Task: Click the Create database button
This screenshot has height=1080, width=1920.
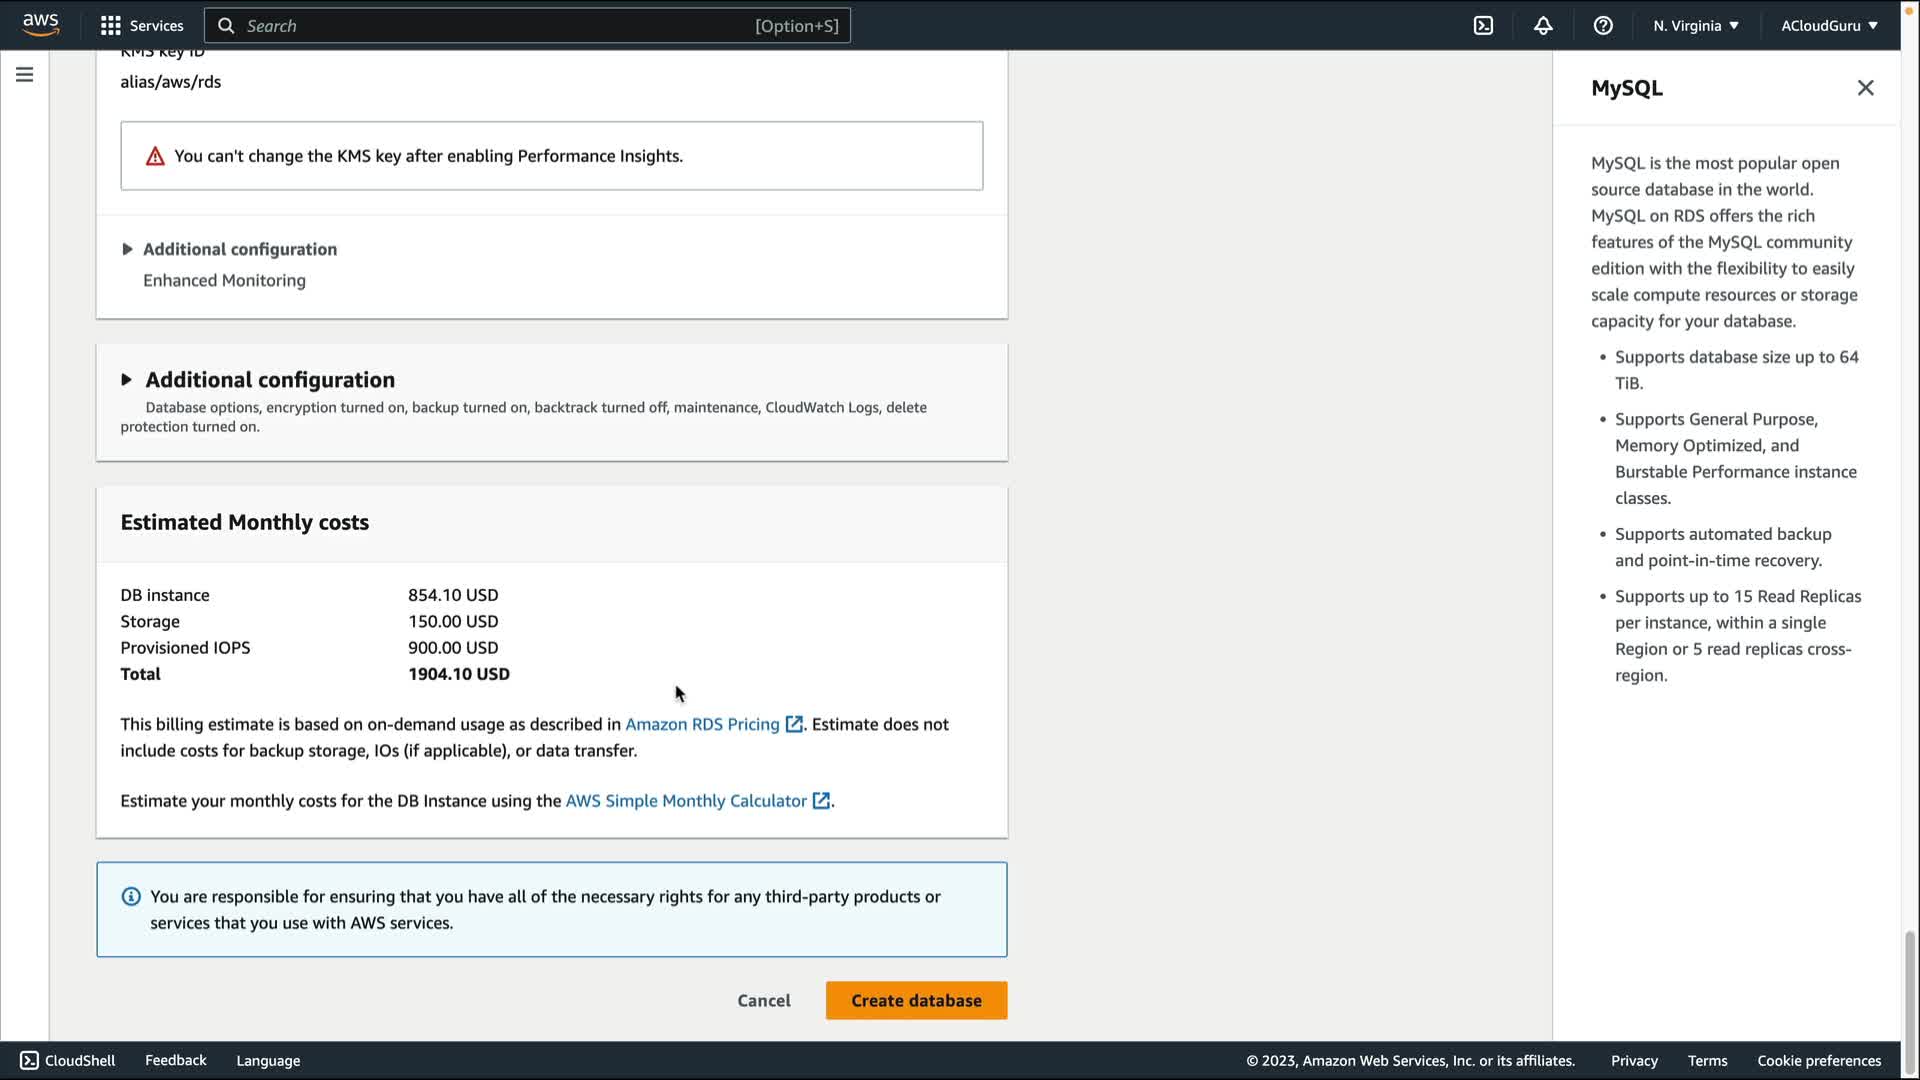Action: tap(916, 1000)
